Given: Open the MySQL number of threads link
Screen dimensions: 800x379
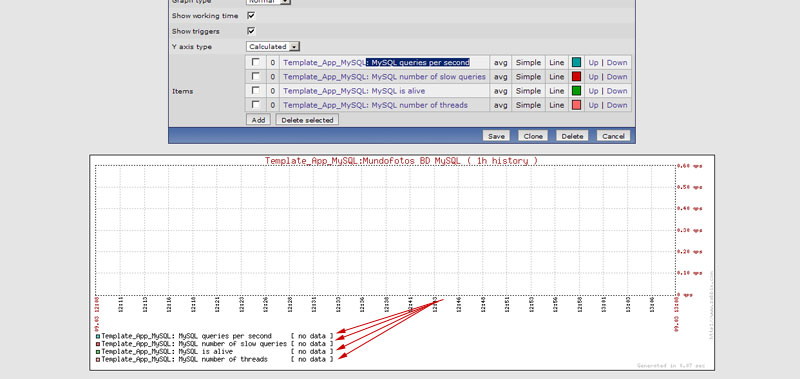Looking at the screenshot, I should pyautogui.click(x=375, y=105).
